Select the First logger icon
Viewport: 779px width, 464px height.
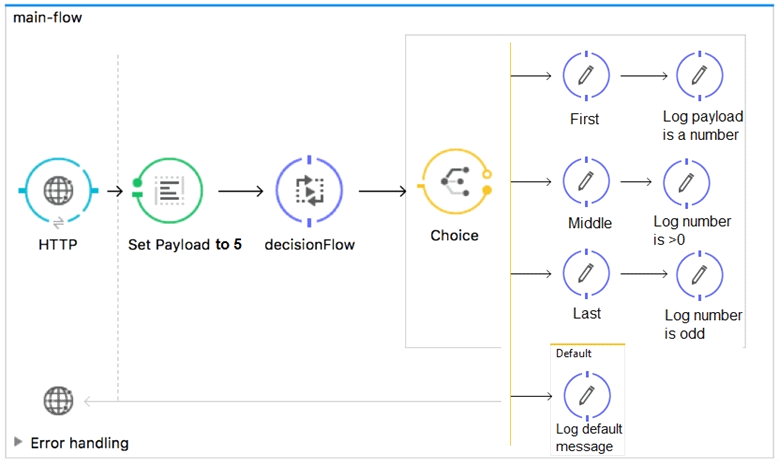[x=586, y=76]
